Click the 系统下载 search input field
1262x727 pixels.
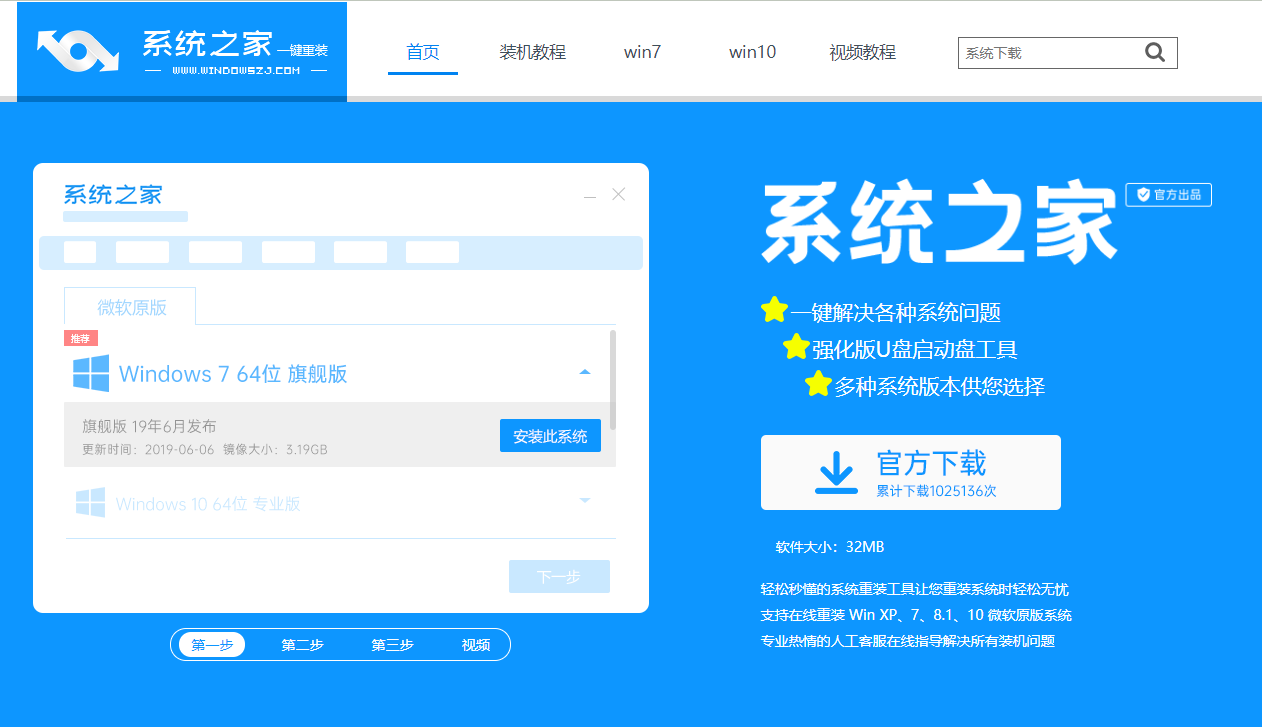pos(1040,52)
